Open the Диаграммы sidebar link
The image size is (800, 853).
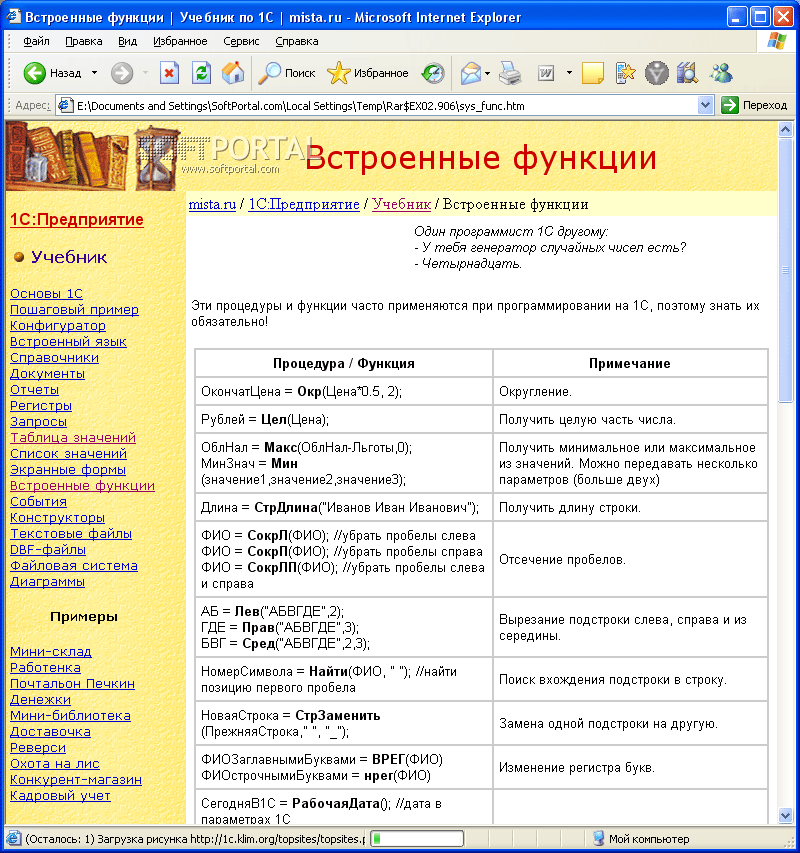tap(47, 582)
